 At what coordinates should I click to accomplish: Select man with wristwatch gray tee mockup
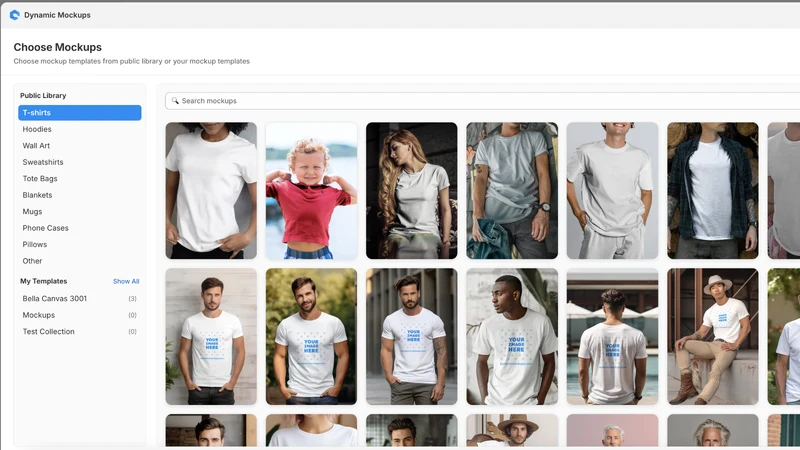click(x=512, y=190)
